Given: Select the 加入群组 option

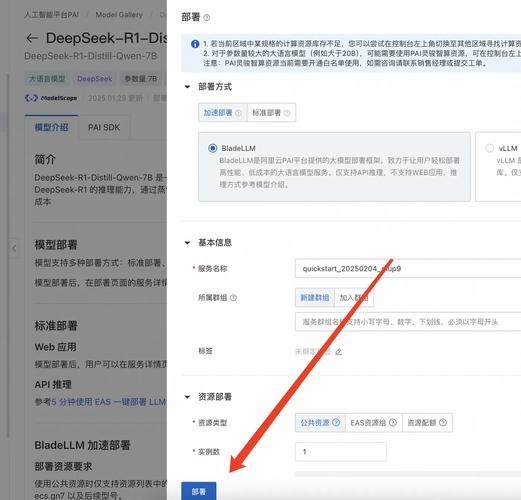Looking at the screenshot, I should point(354,298).
